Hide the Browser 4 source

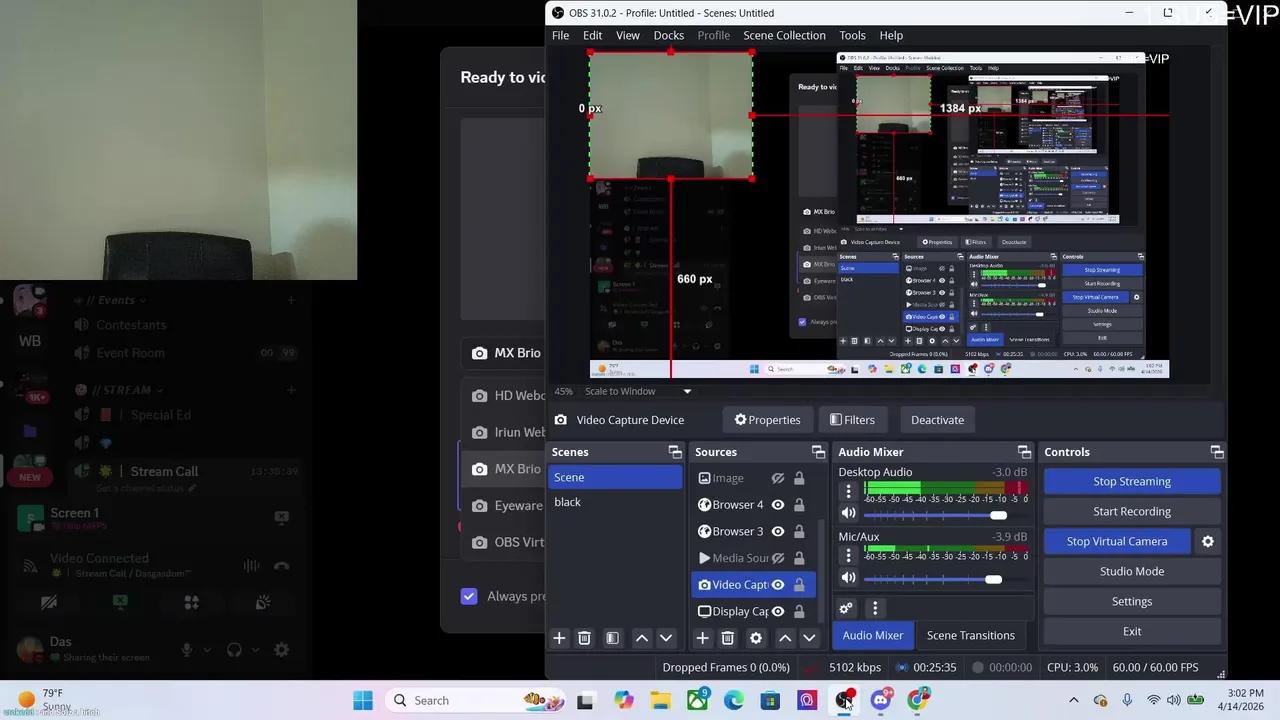777,505
